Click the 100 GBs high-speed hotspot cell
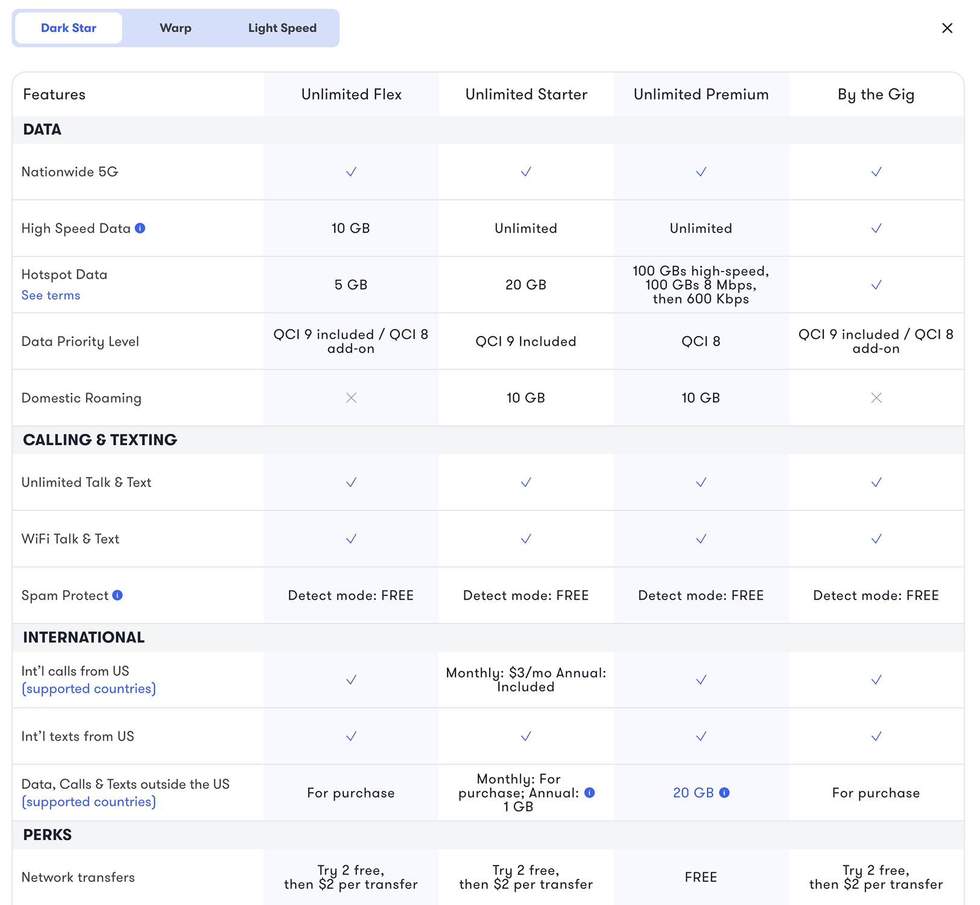 [x=701, y=285]
